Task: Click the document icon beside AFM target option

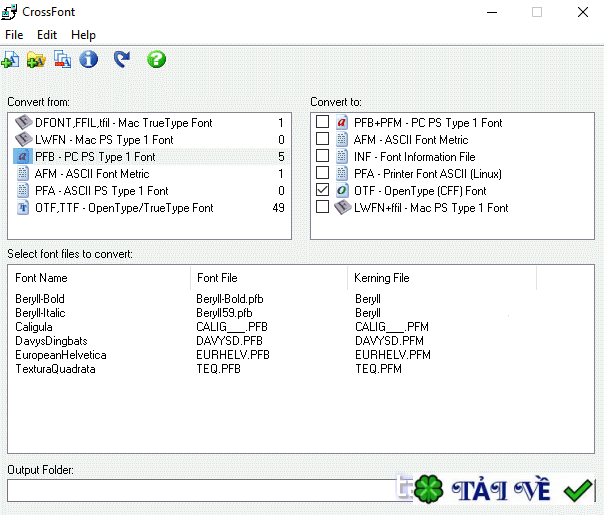Action: [342, 139]
